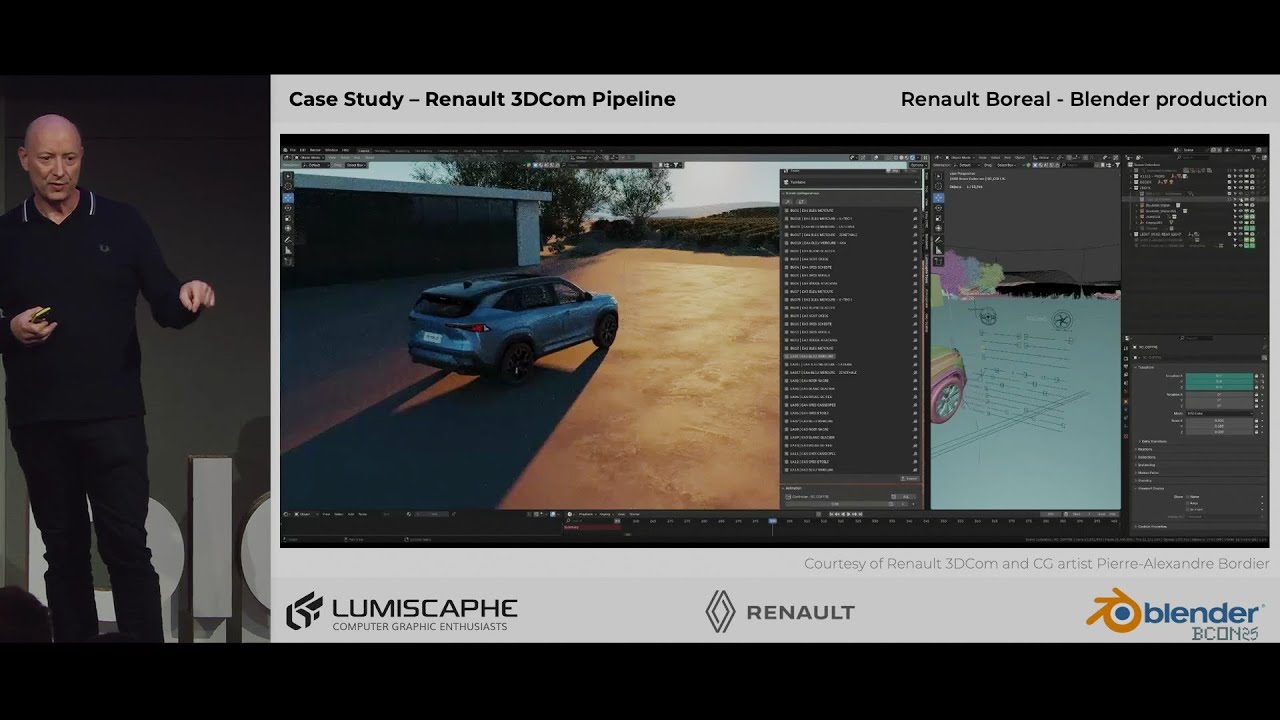The image size is (1280, 720).
Task: Enable Show Name checkbox in Viewport Display
Action: 1188,497
